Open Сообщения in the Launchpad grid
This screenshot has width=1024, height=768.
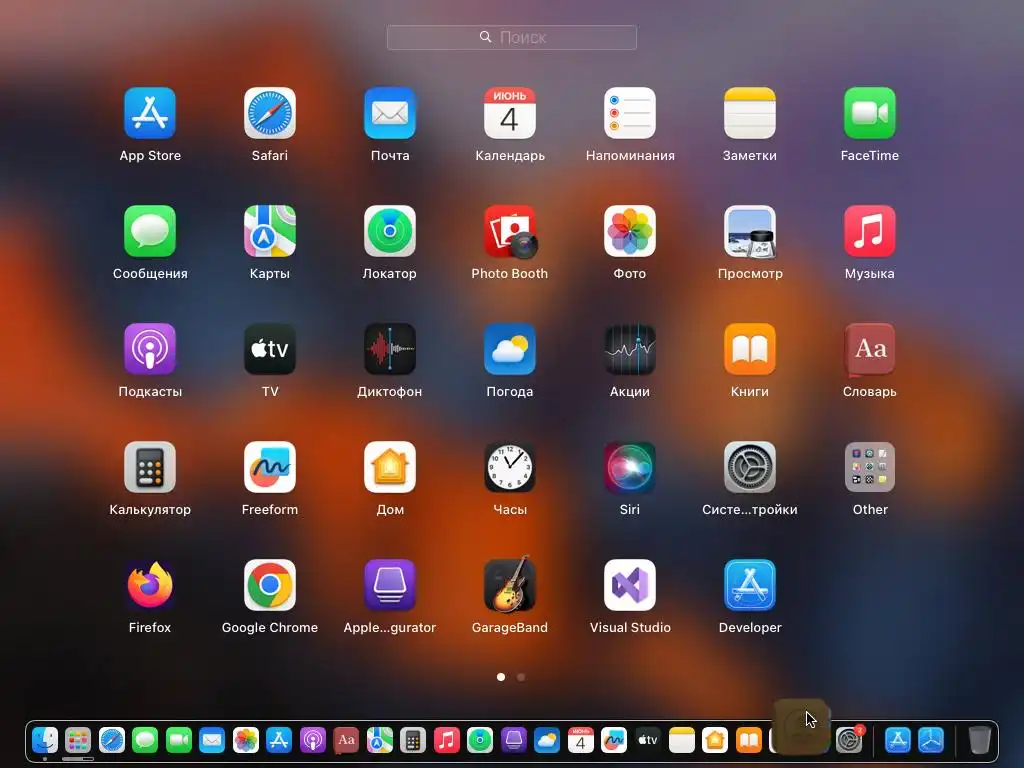tap(150, 231)
